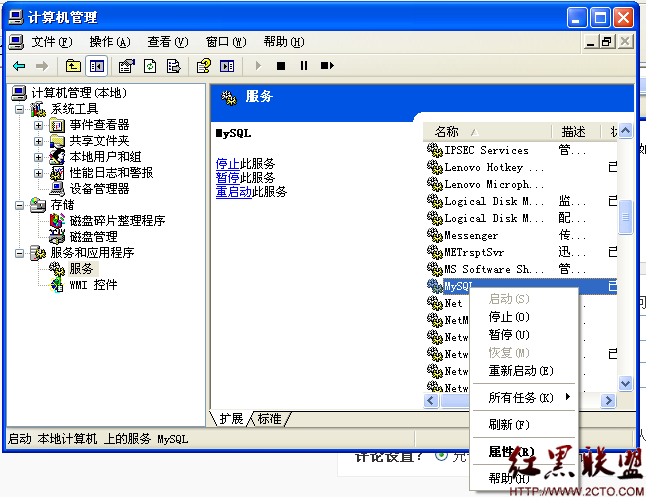
Task: Select the Lenovo Hotkey service row
Action: 521,167
